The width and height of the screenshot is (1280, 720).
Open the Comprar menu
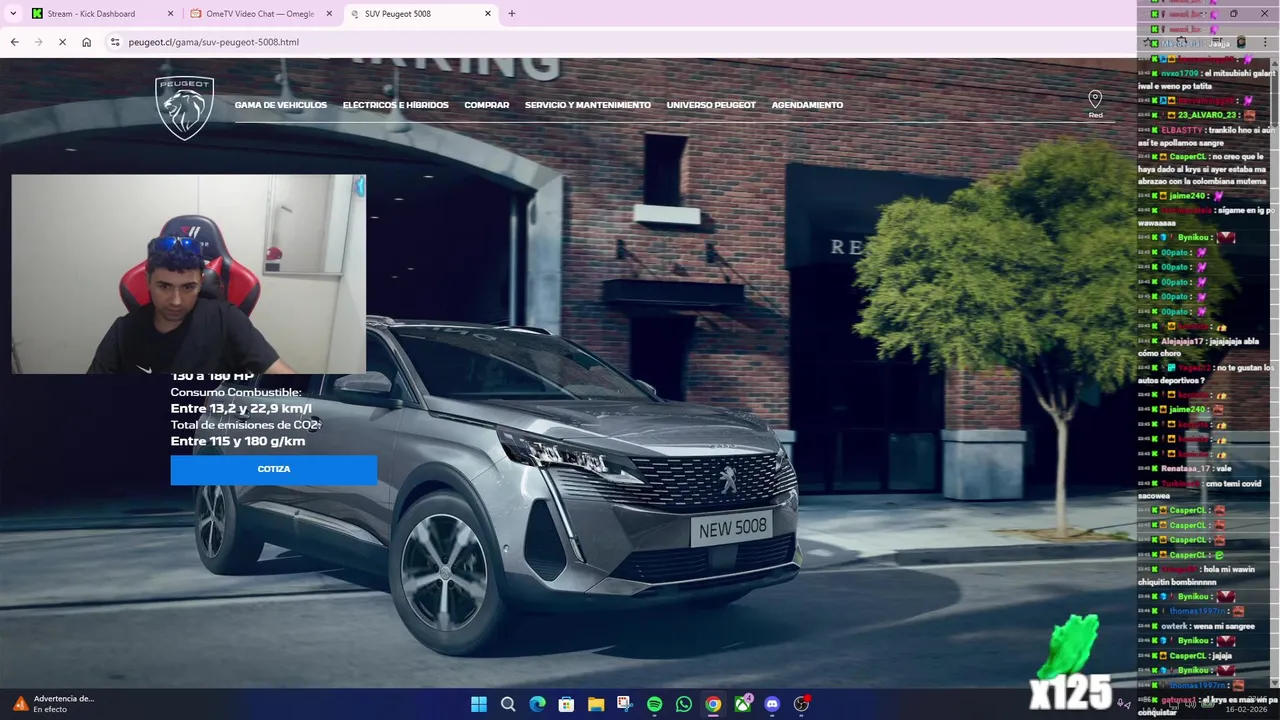(486, 105)
